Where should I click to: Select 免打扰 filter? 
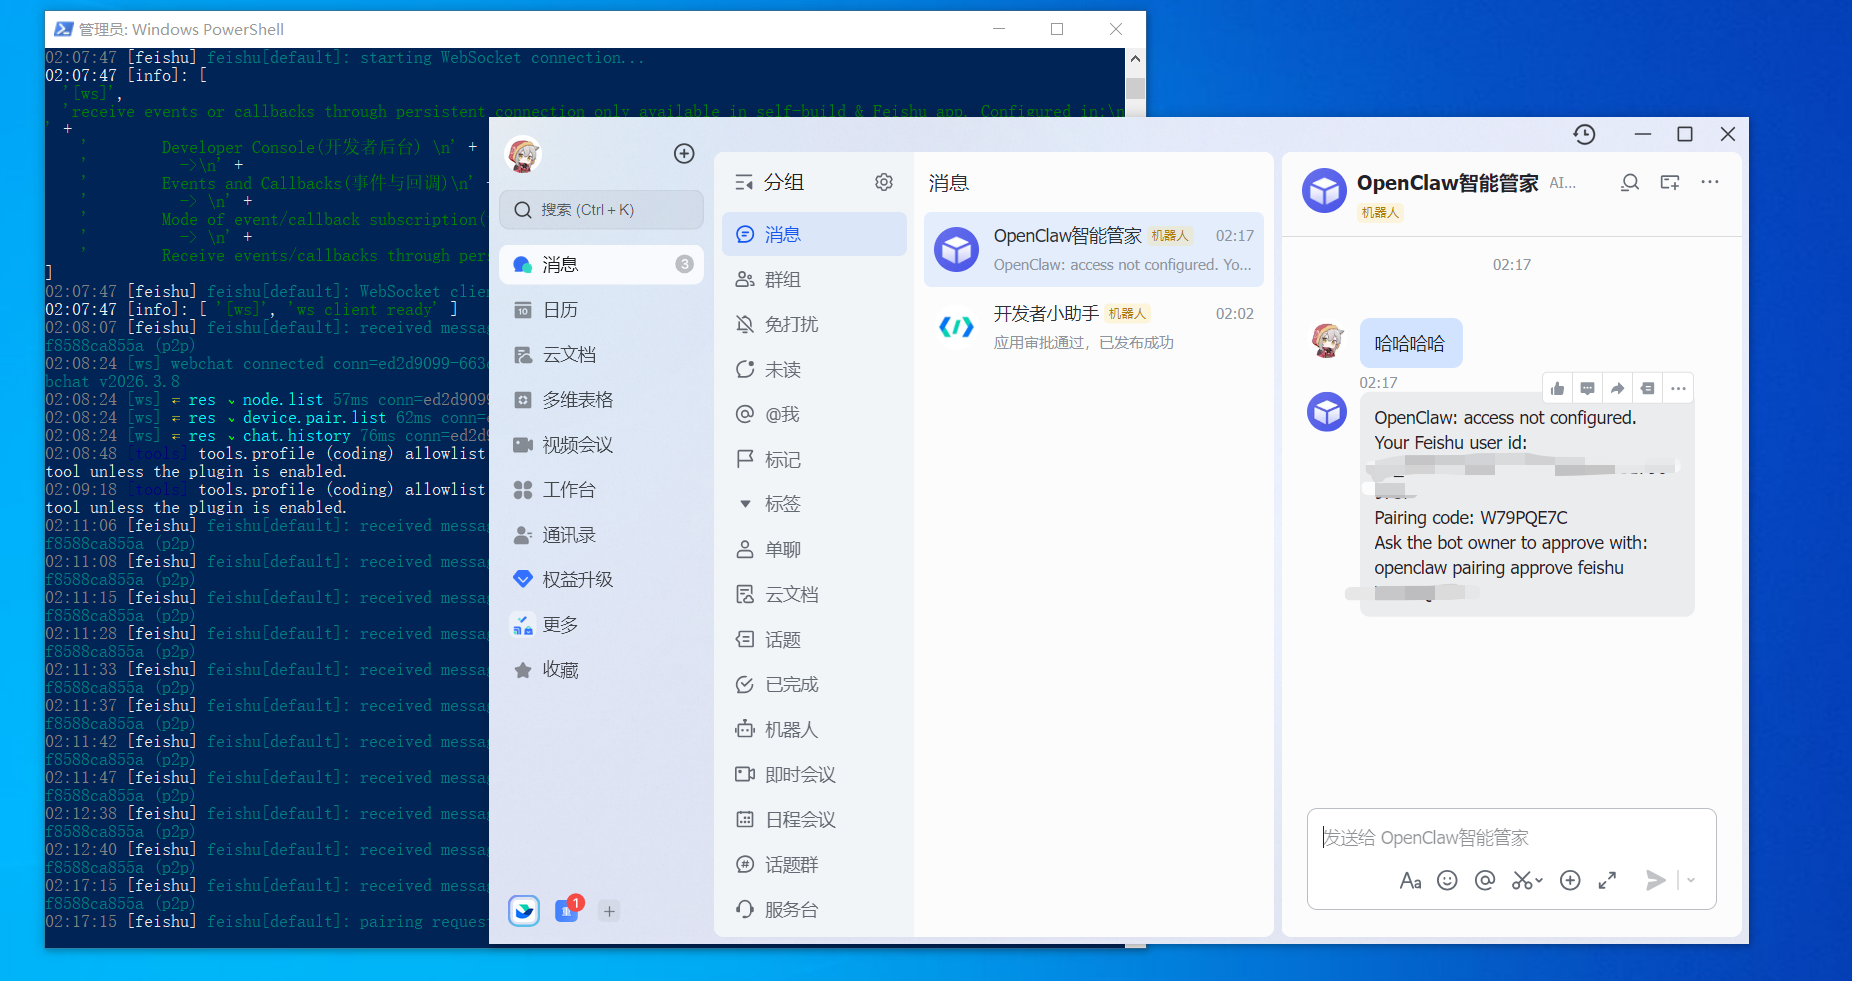click(x=814, y=324)
